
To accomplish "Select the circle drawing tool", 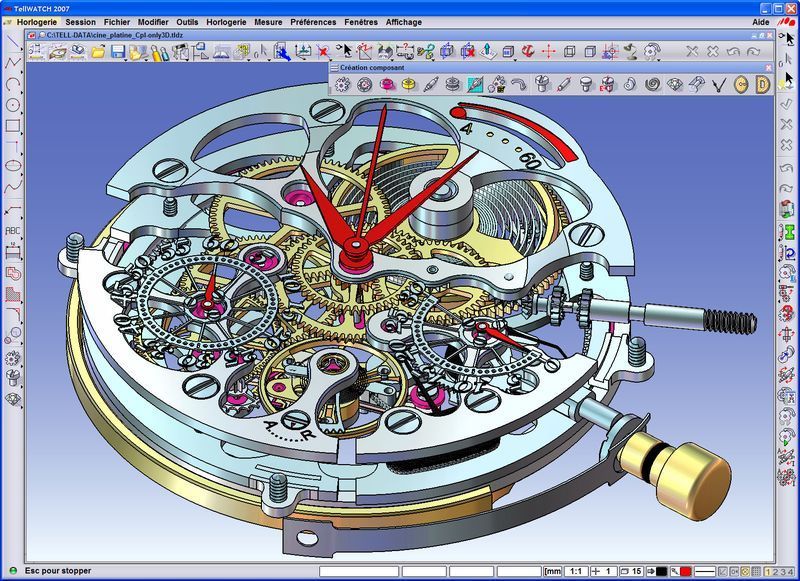I will 12,105.
